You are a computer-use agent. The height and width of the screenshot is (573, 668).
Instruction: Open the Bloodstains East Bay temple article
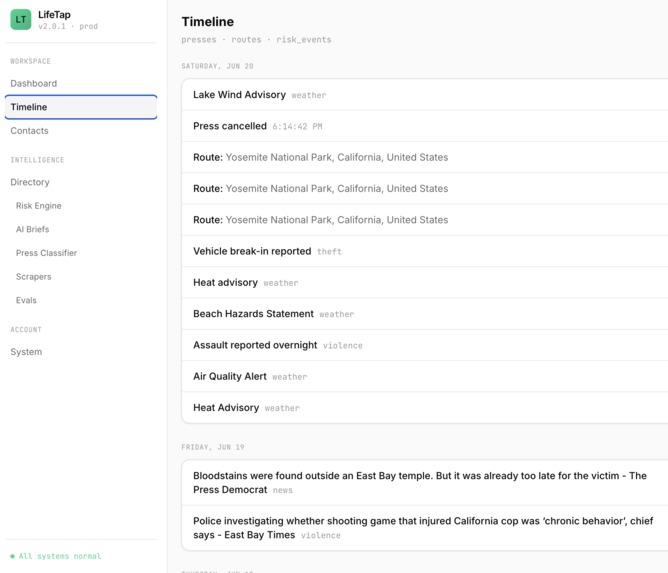[x=425, y=483]
